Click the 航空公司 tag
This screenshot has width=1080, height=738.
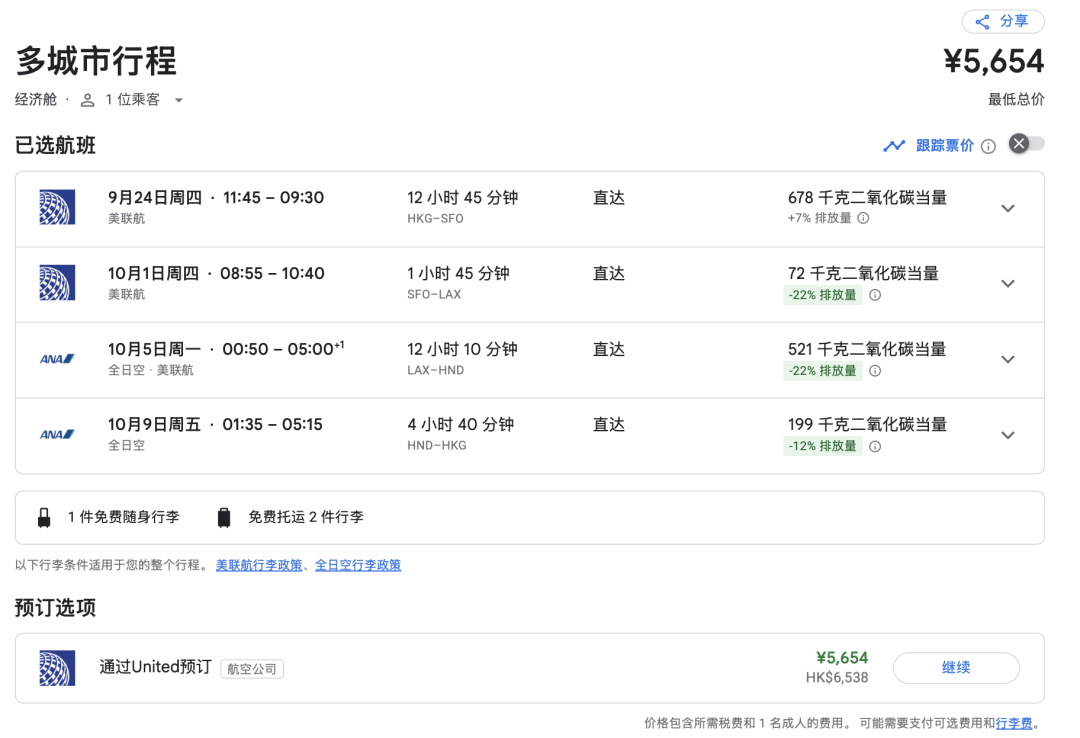tap(252, 669)
